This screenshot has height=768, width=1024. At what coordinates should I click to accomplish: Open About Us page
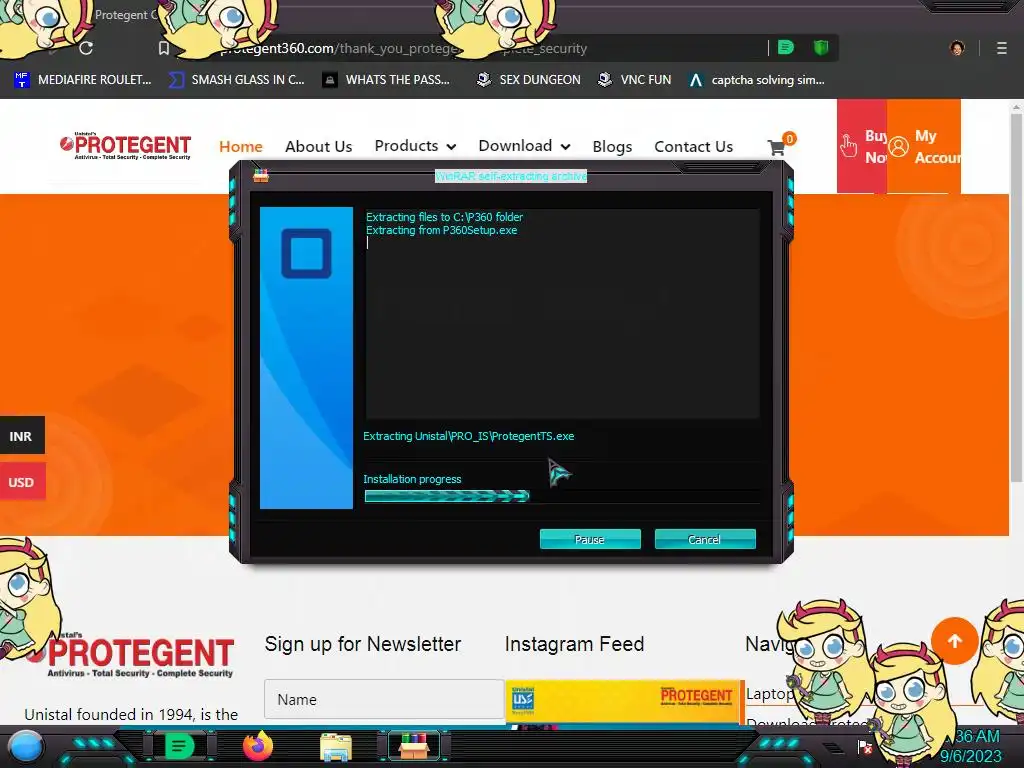coord(319,146)
